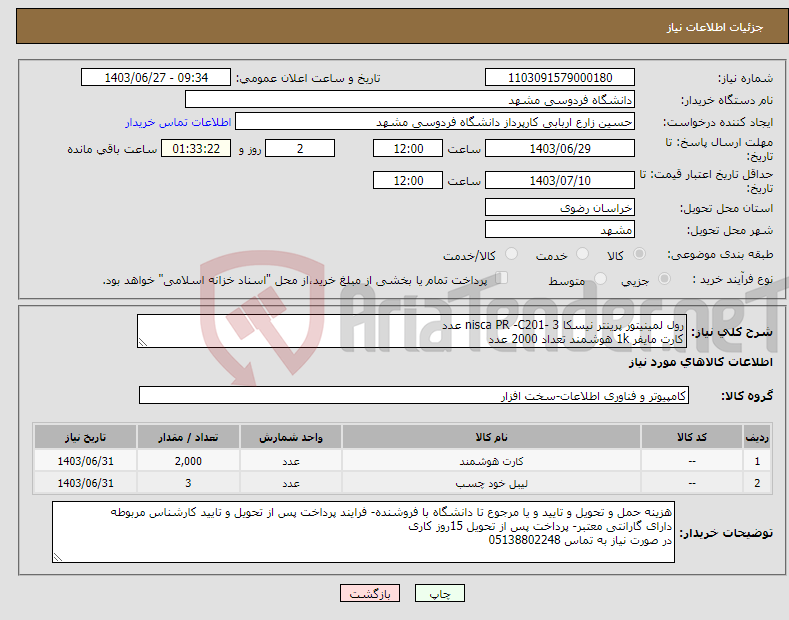The height and width of the screenshot is (620, 789).
Task: Click the واحد شمارش column header
Action: coord(291,437)
